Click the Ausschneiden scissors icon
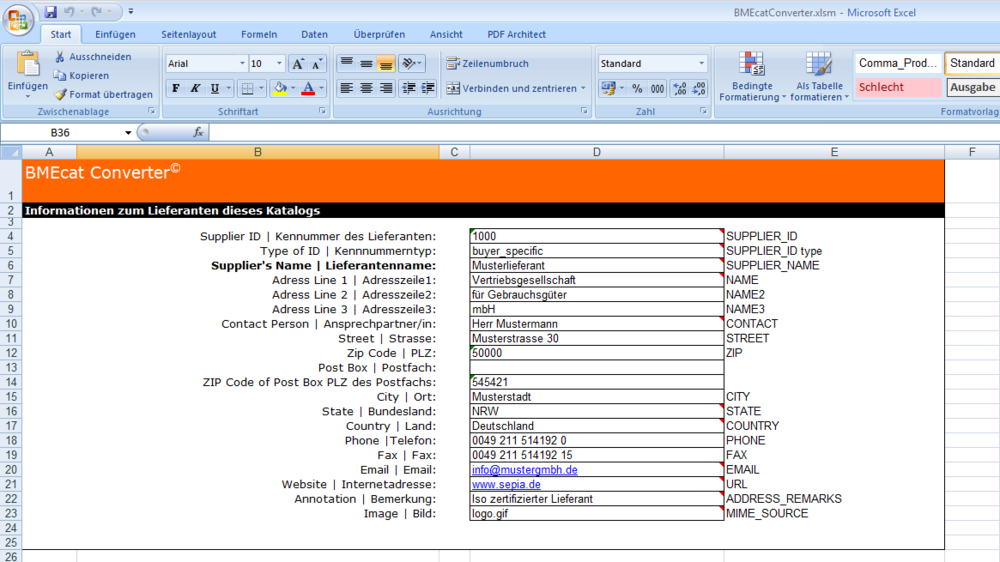 (x=60, y=57)
